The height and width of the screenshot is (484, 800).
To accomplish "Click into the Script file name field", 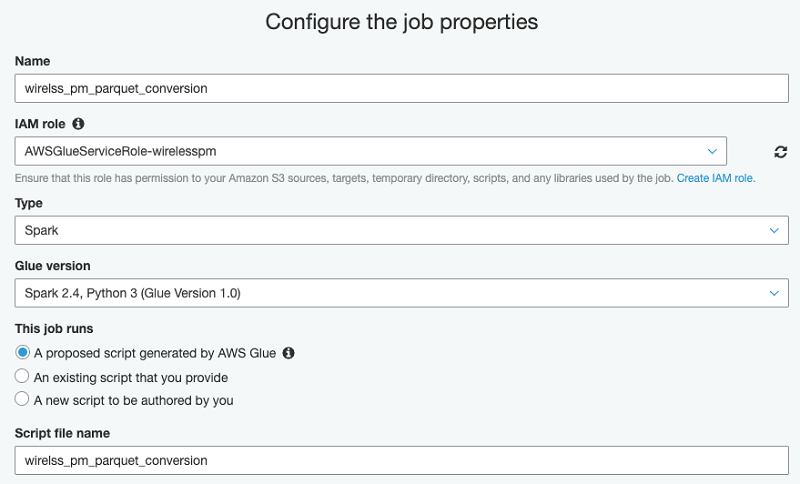I will pyautogui.click(x=400, y=460).
